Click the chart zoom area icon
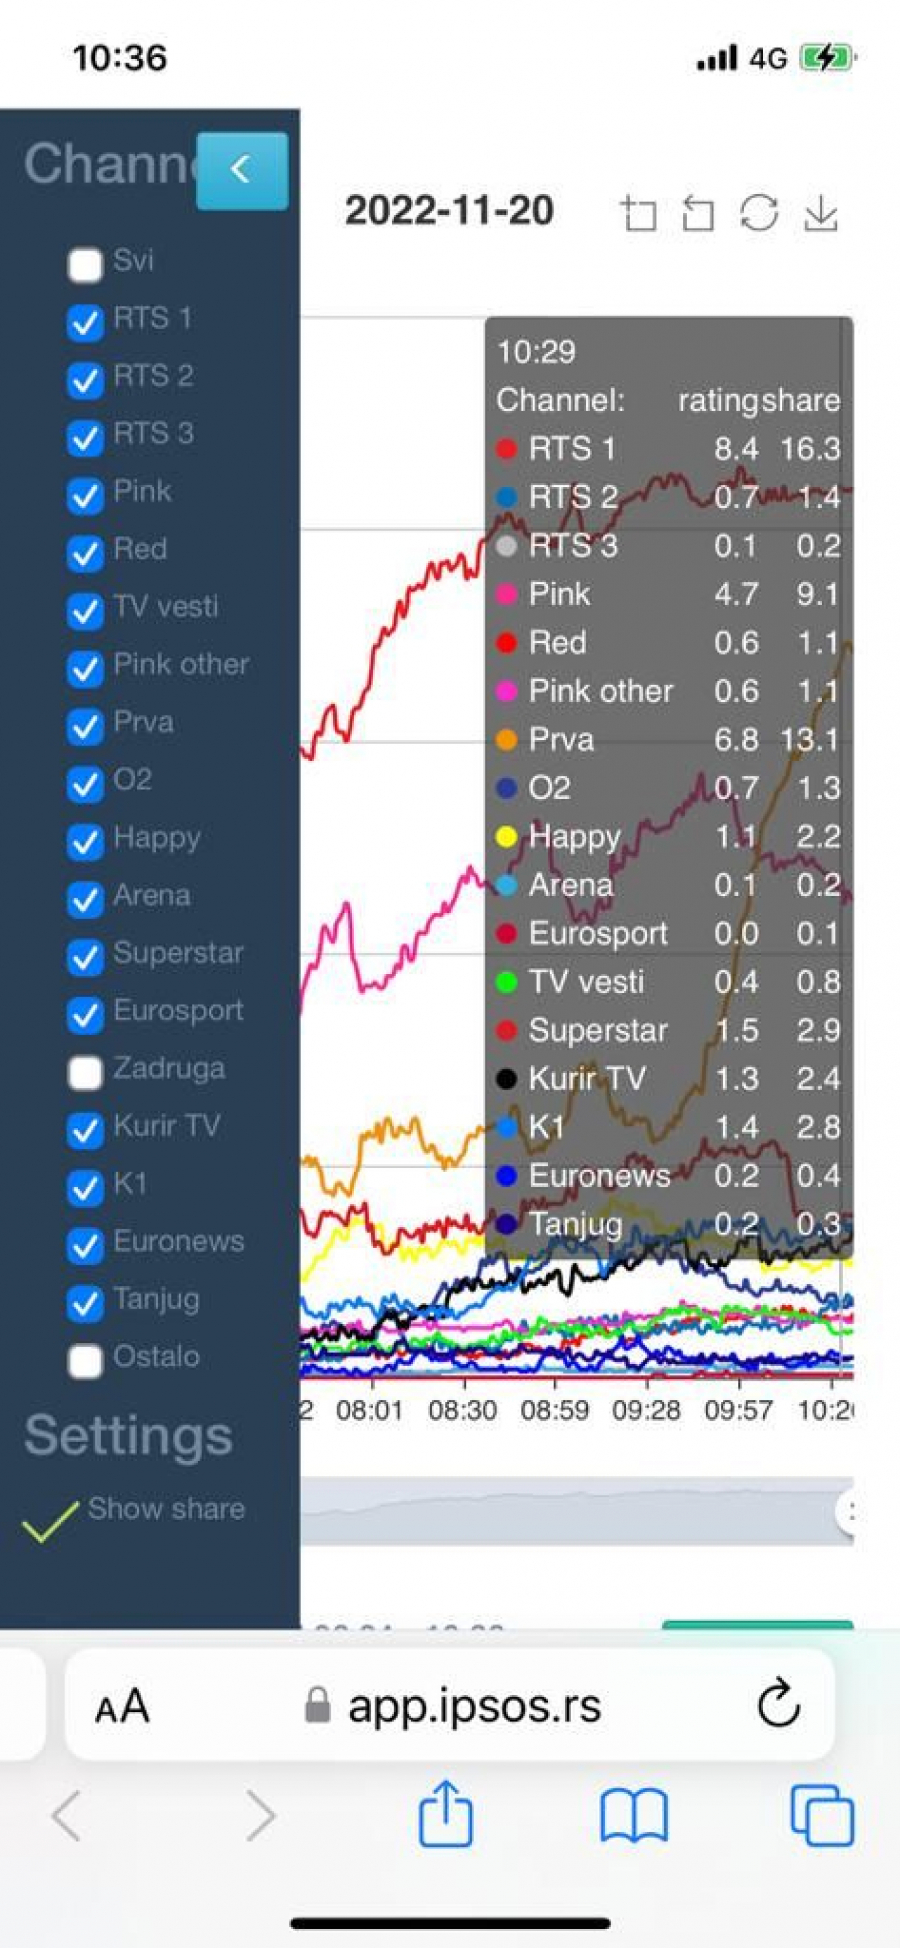This screenshot has height=1948, width=900. point(638,213)
